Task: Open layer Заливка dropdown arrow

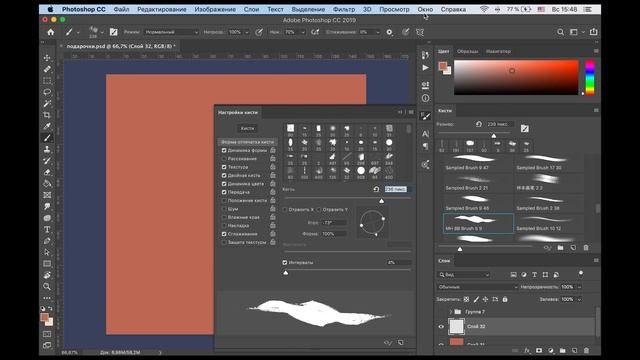Action: tap(579, 299)
